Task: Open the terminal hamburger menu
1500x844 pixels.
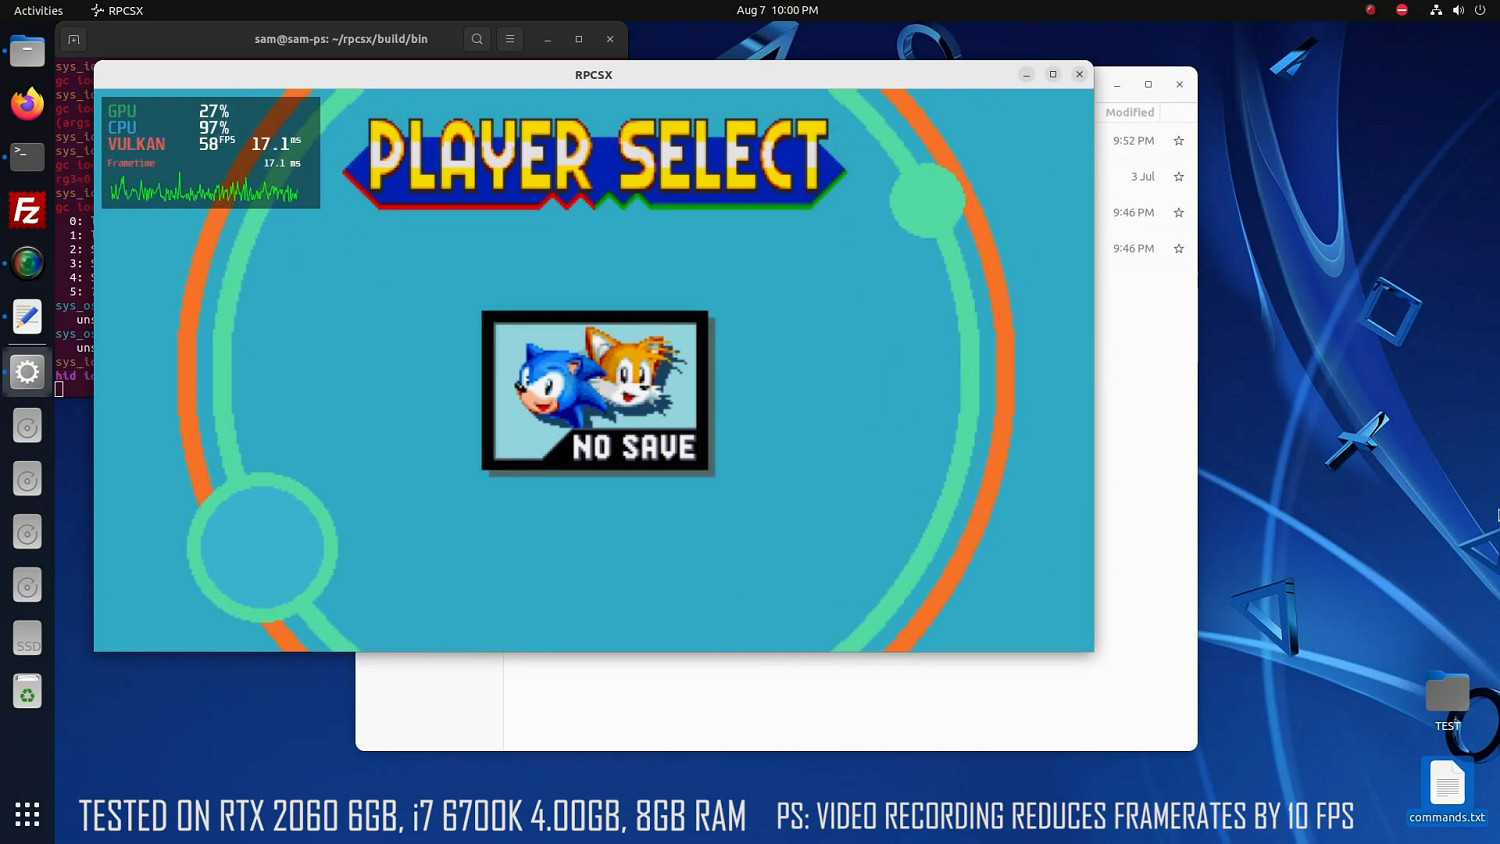Action: click(x=510, y=39)
